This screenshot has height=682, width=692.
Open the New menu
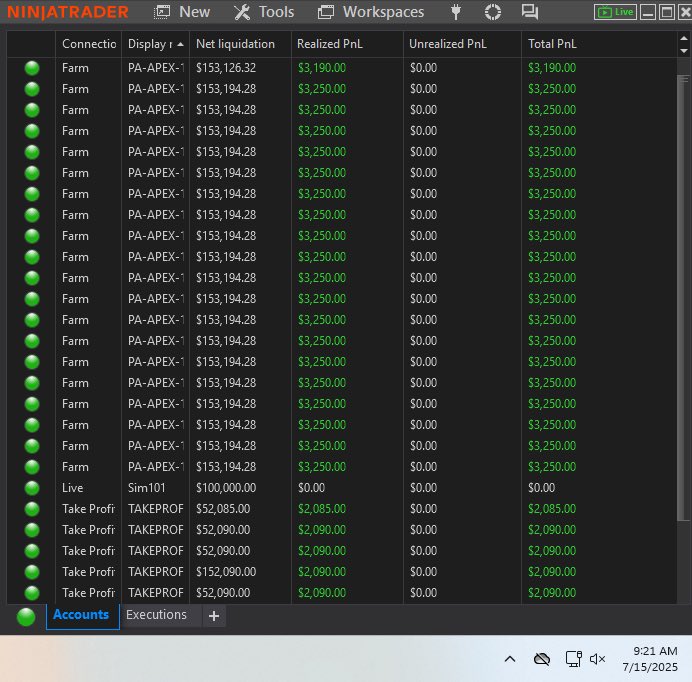point(181,12)
